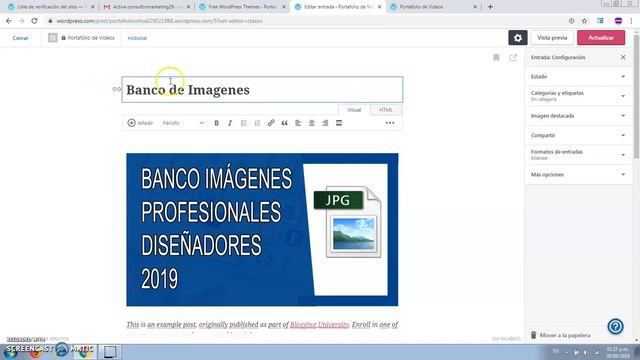Switch to the Lista de verificación browser tab

[x=51, y=7]
